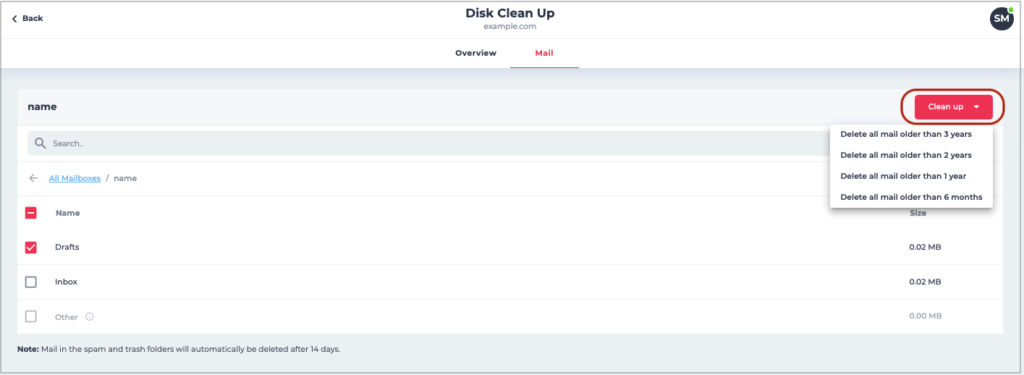Toggle the select-all checkbox in header
This screenshot has width=1024, height=375.
click(x=31, y=213)
